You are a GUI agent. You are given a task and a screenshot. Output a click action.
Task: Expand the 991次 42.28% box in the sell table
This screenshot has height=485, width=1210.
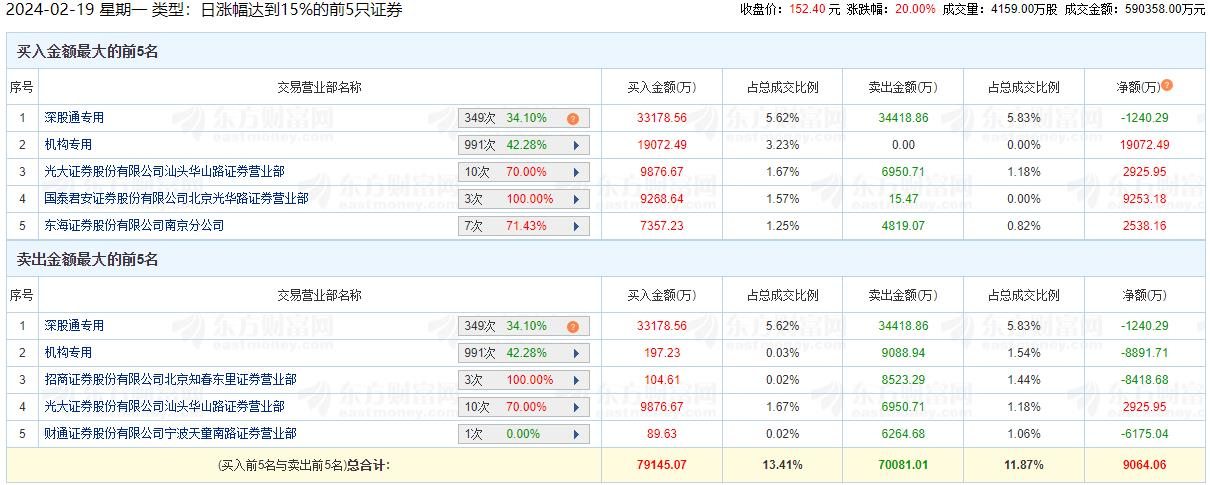(x=524, y=353)
